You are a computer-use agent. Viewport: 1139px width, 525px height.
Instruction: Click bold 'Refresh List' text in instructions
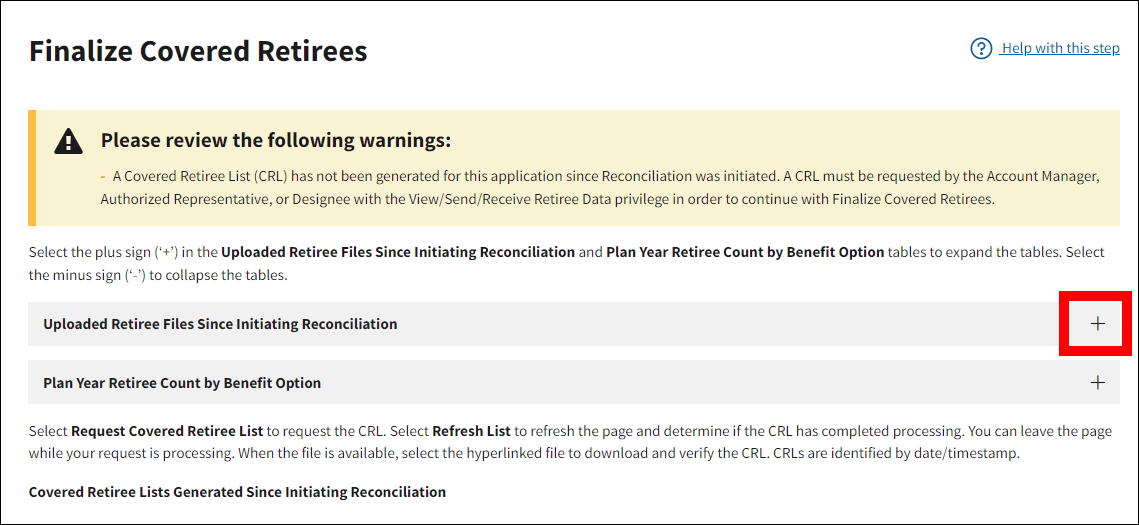pos(471,431)
